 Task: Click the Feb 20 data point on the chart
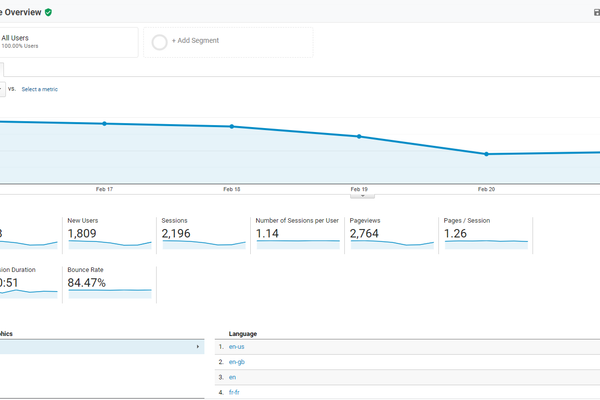point(486,154)
